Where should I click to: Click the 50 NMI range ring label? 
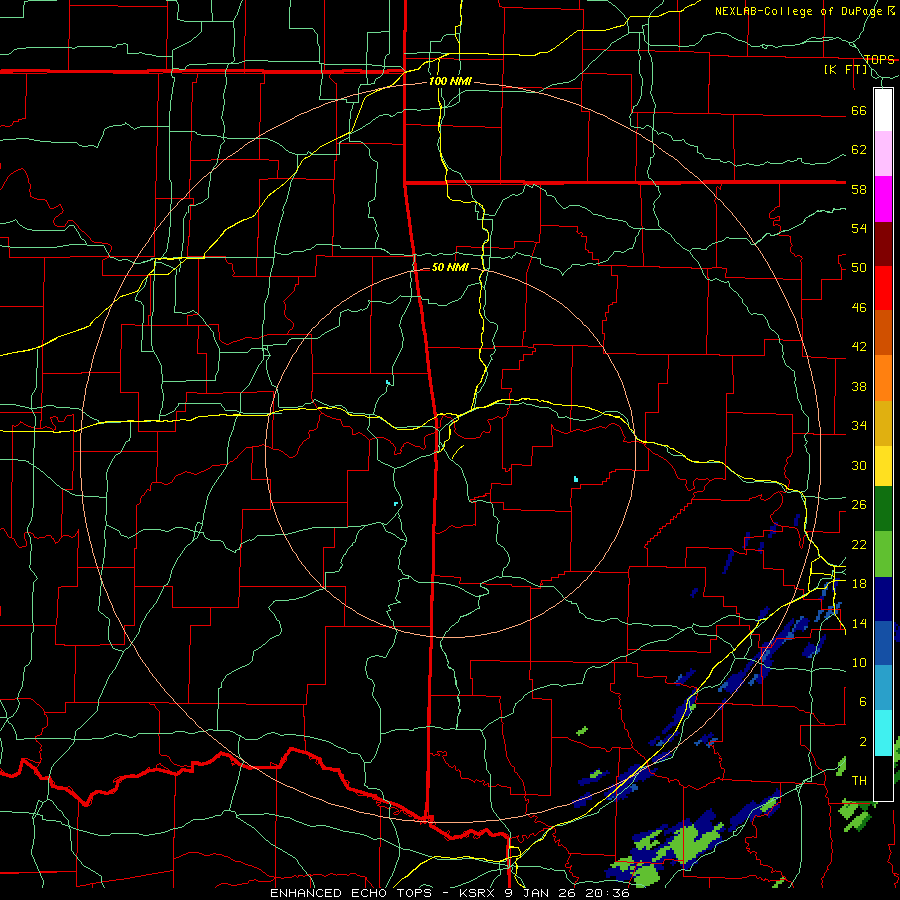(x=451, y=267)
